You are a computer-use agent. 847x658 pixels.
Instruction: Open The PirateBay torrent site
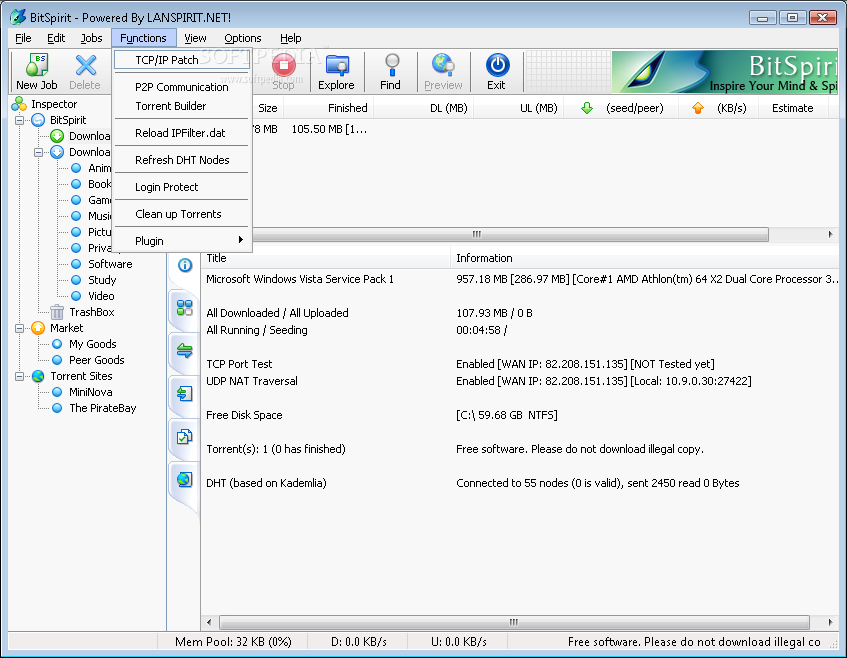pyautogui.click(x=102, y=408)
